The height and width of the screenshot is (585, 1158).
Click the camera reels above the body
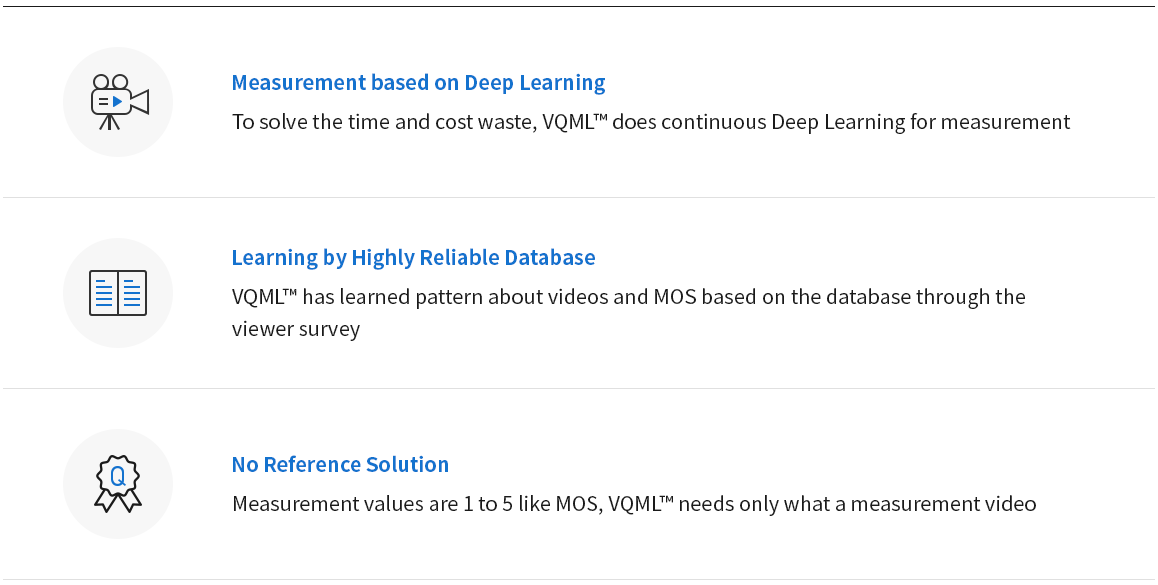click(111, 82)
